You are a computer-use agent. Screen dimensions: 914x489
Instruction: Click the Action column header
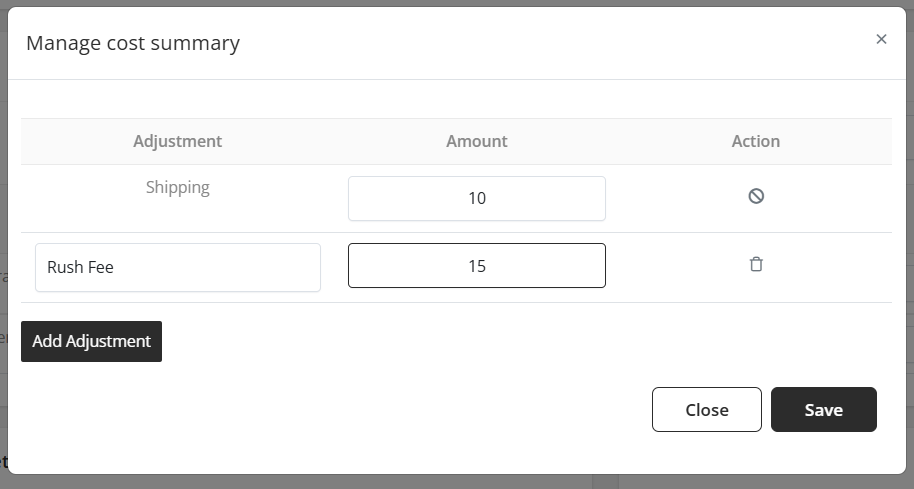click(x=755, y=141)
